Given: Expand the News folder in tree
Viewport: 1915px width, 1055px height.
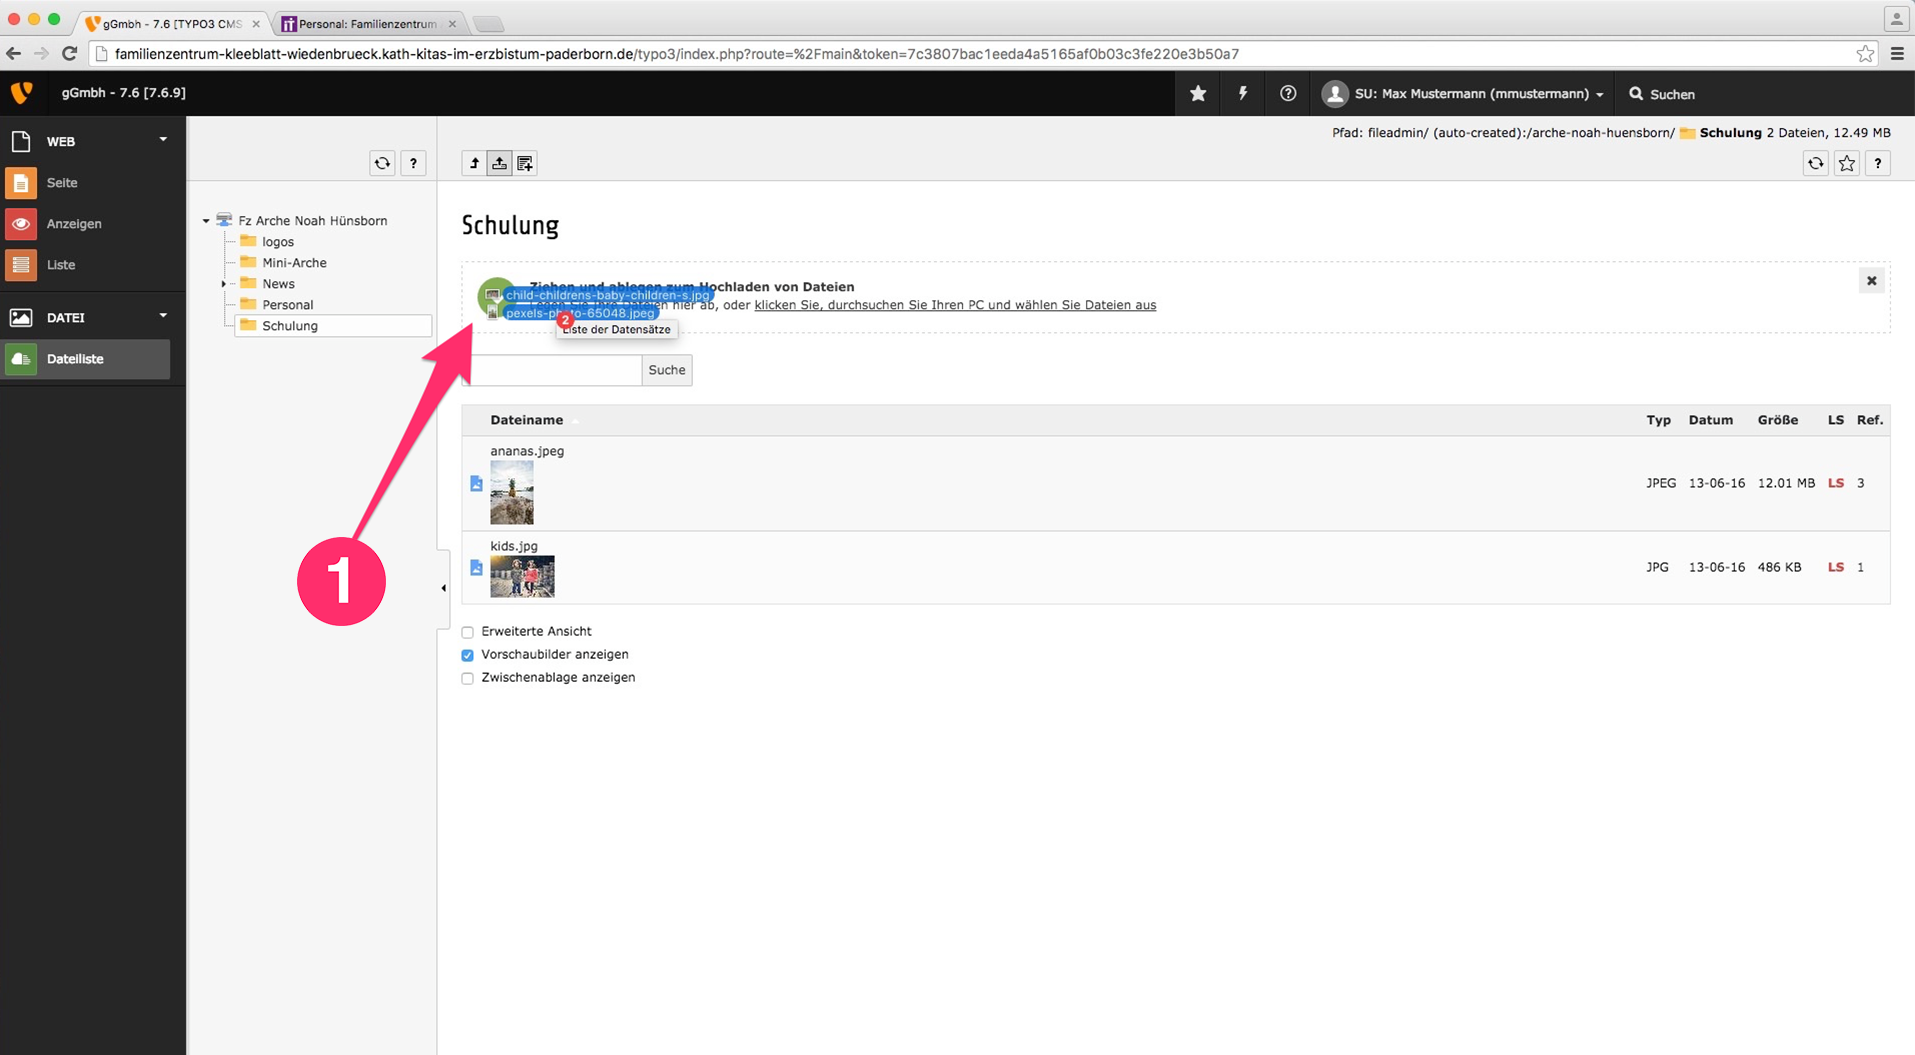Looking at the screenshot, I should [223, 284].
